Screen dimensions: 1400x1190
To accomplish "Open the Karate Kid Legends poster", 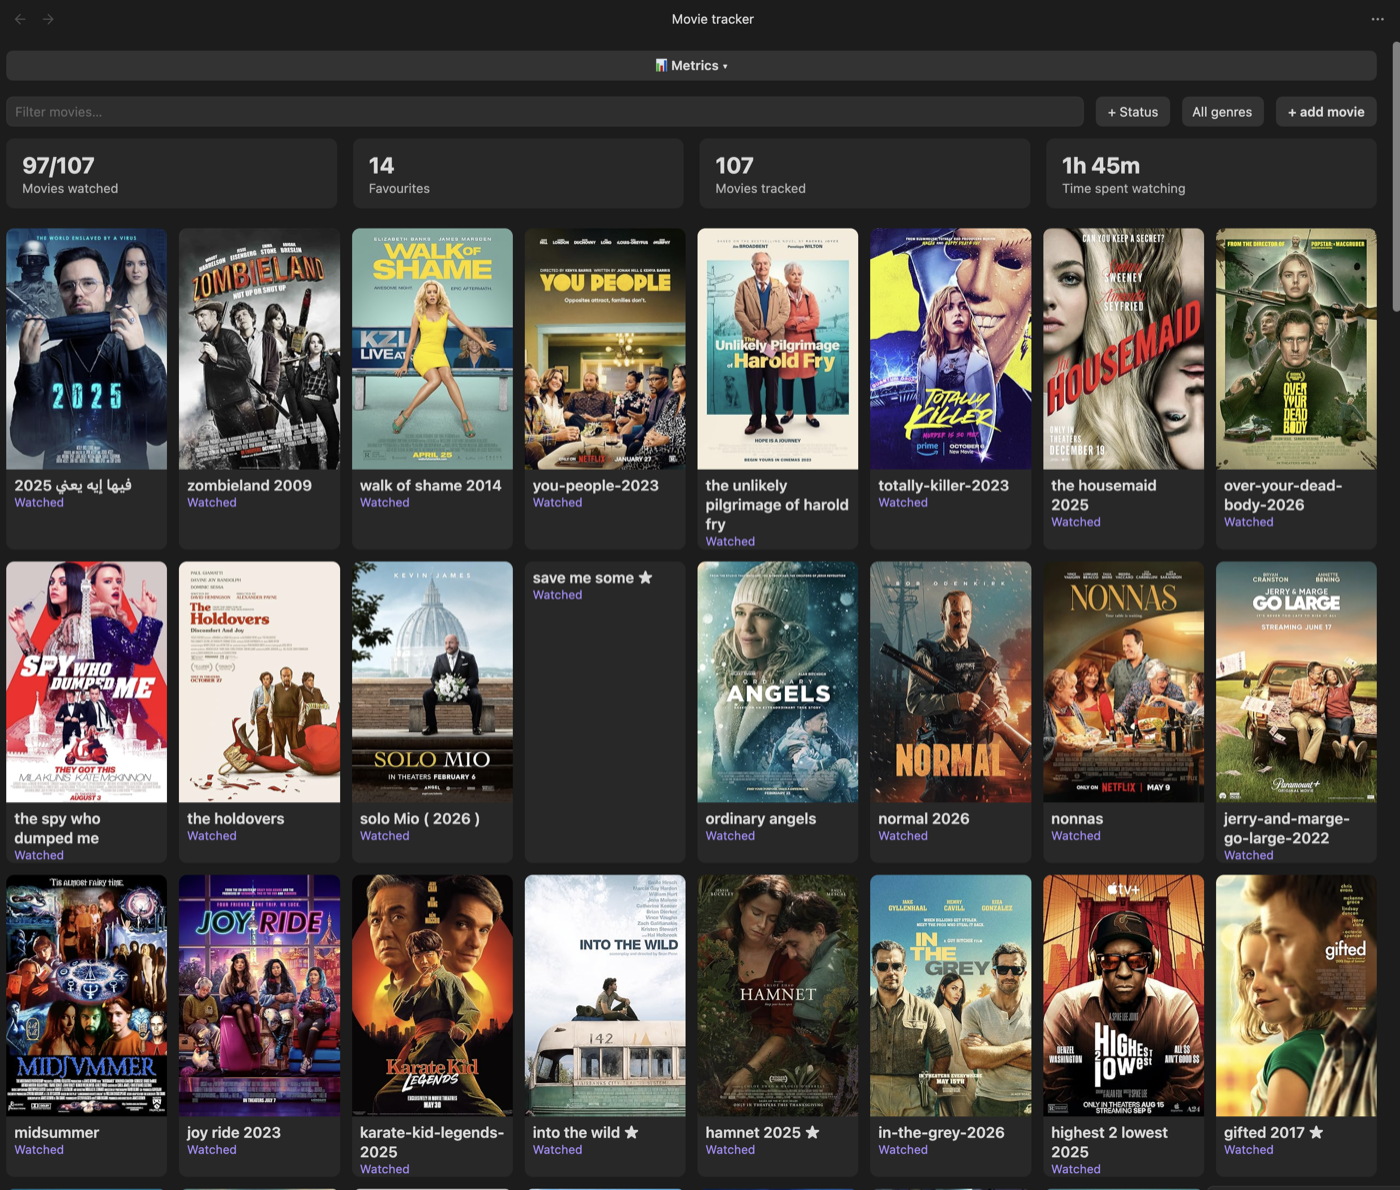I will [432, 996].
